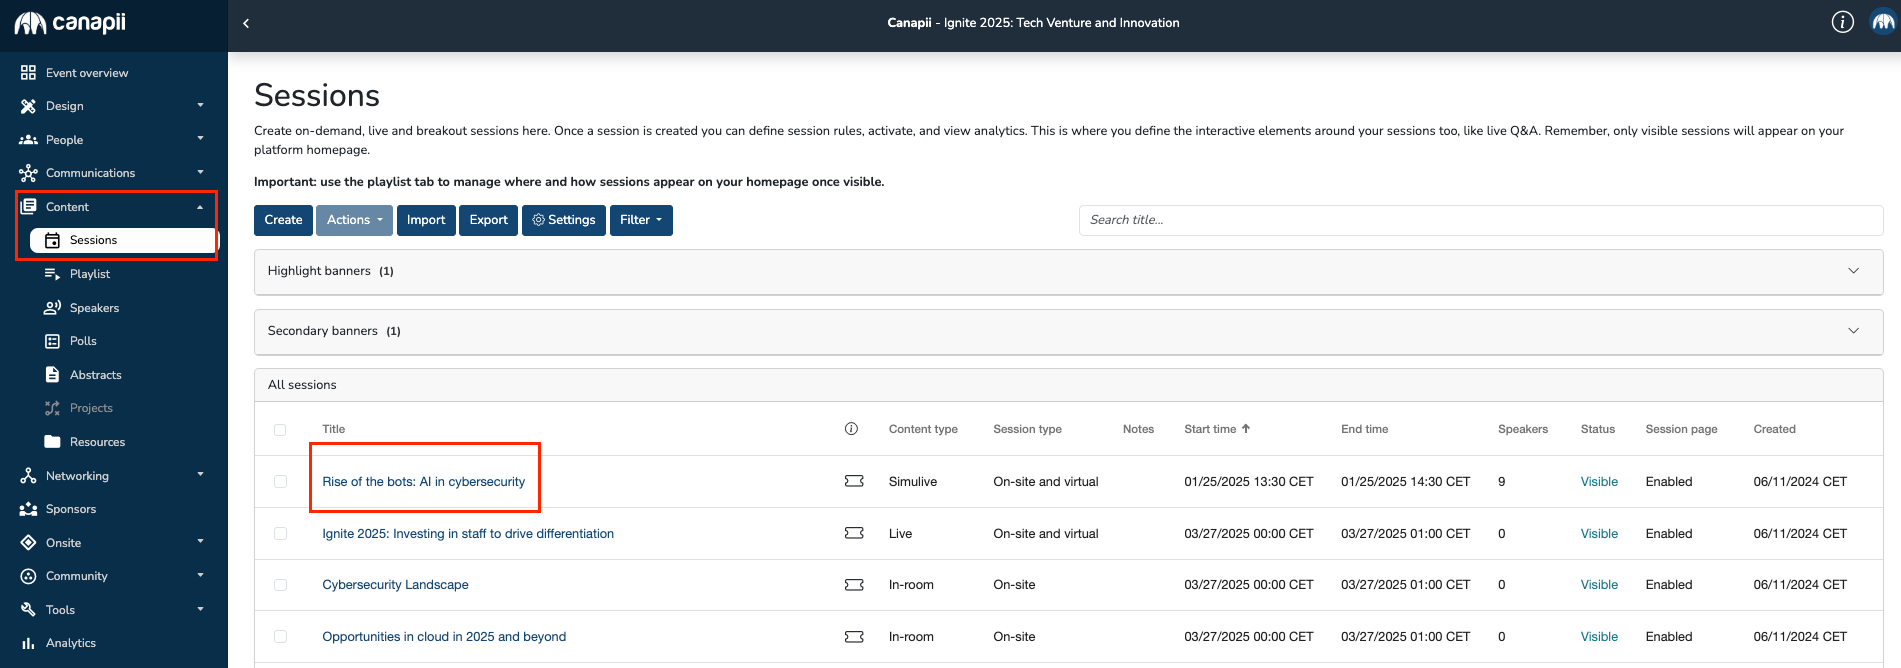1901x668 pixels.
Task: Click ticket icon in Rise of the bots row
Action: 854,481
